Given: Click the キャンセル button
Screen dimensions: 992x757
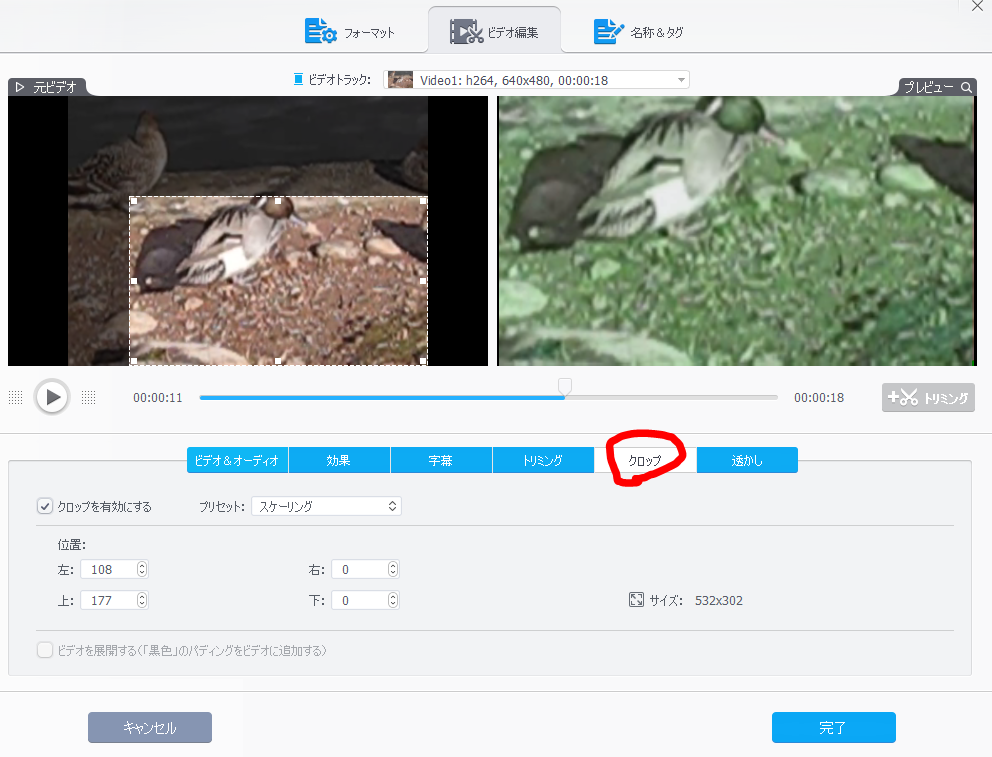Looking at the screenshot, I should point(150,727).
